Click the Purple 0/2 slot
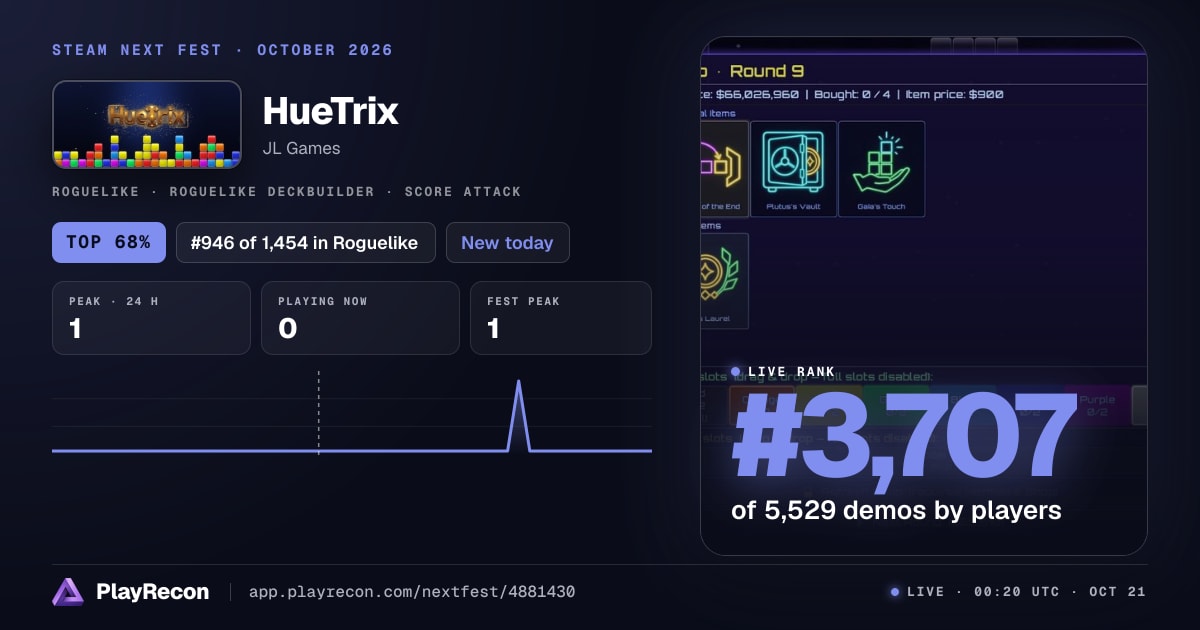 (x=1097, y=405)
